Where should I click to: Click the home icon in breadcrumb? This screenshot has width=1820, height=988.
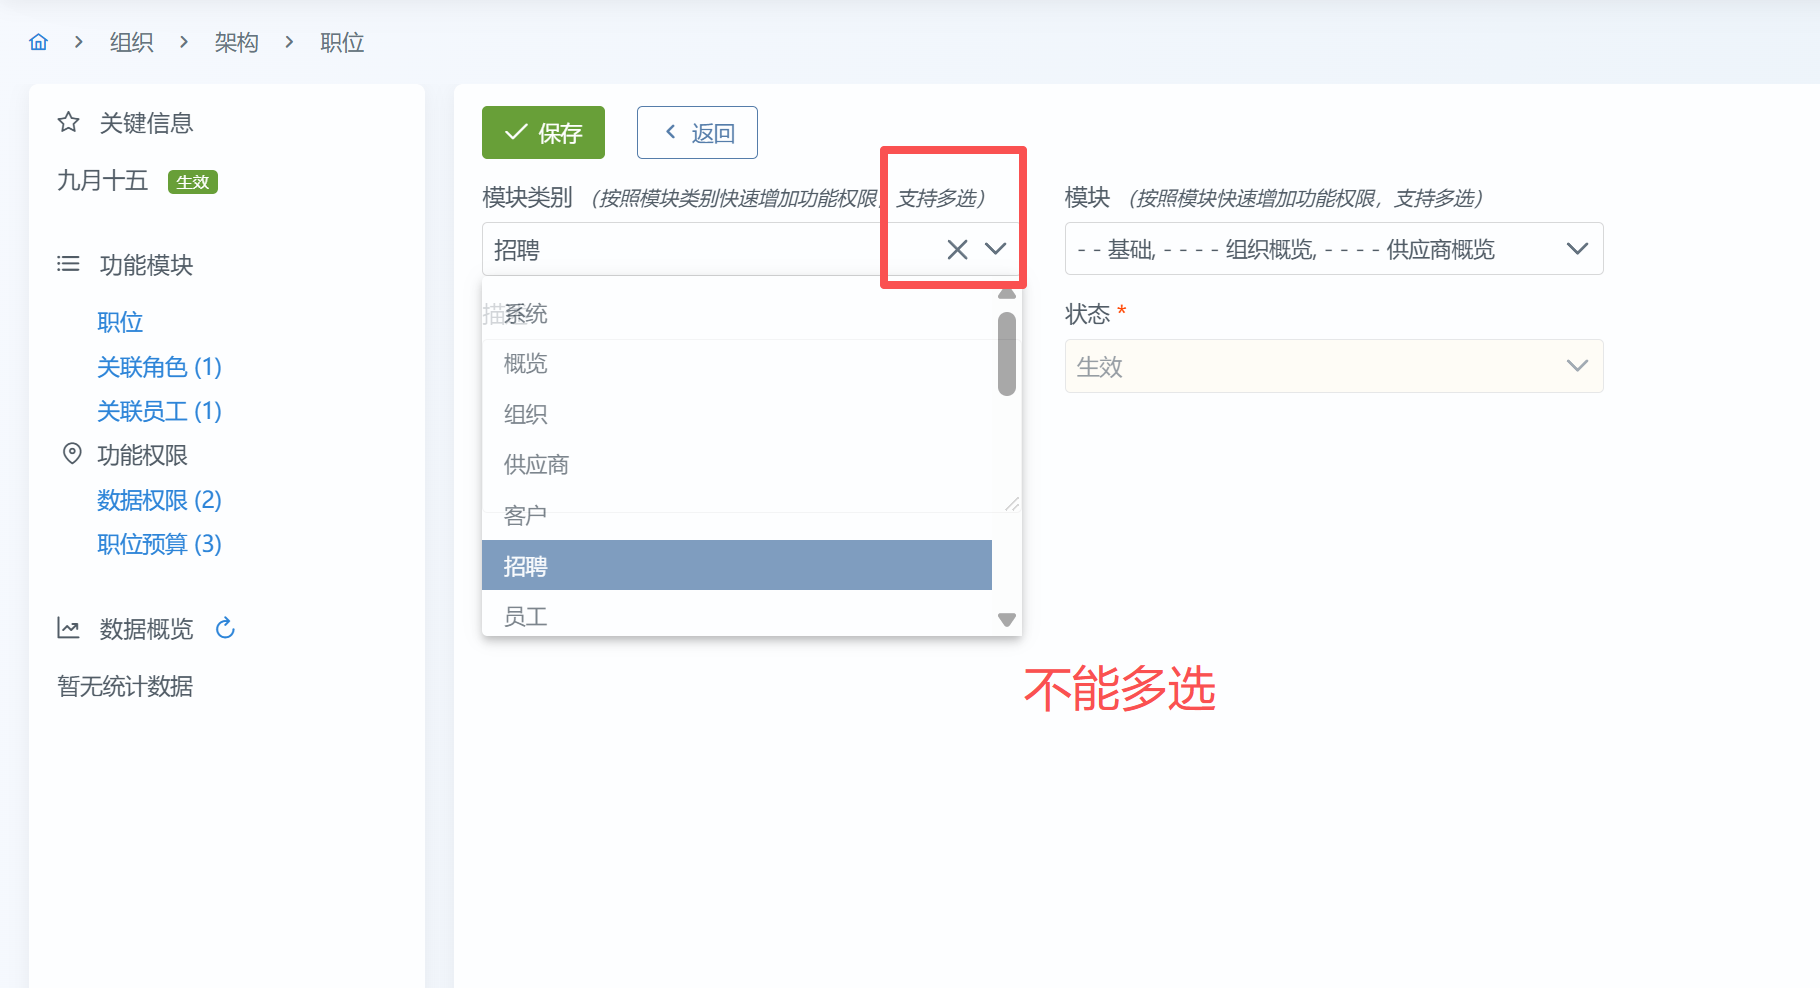tap(39, 42)
